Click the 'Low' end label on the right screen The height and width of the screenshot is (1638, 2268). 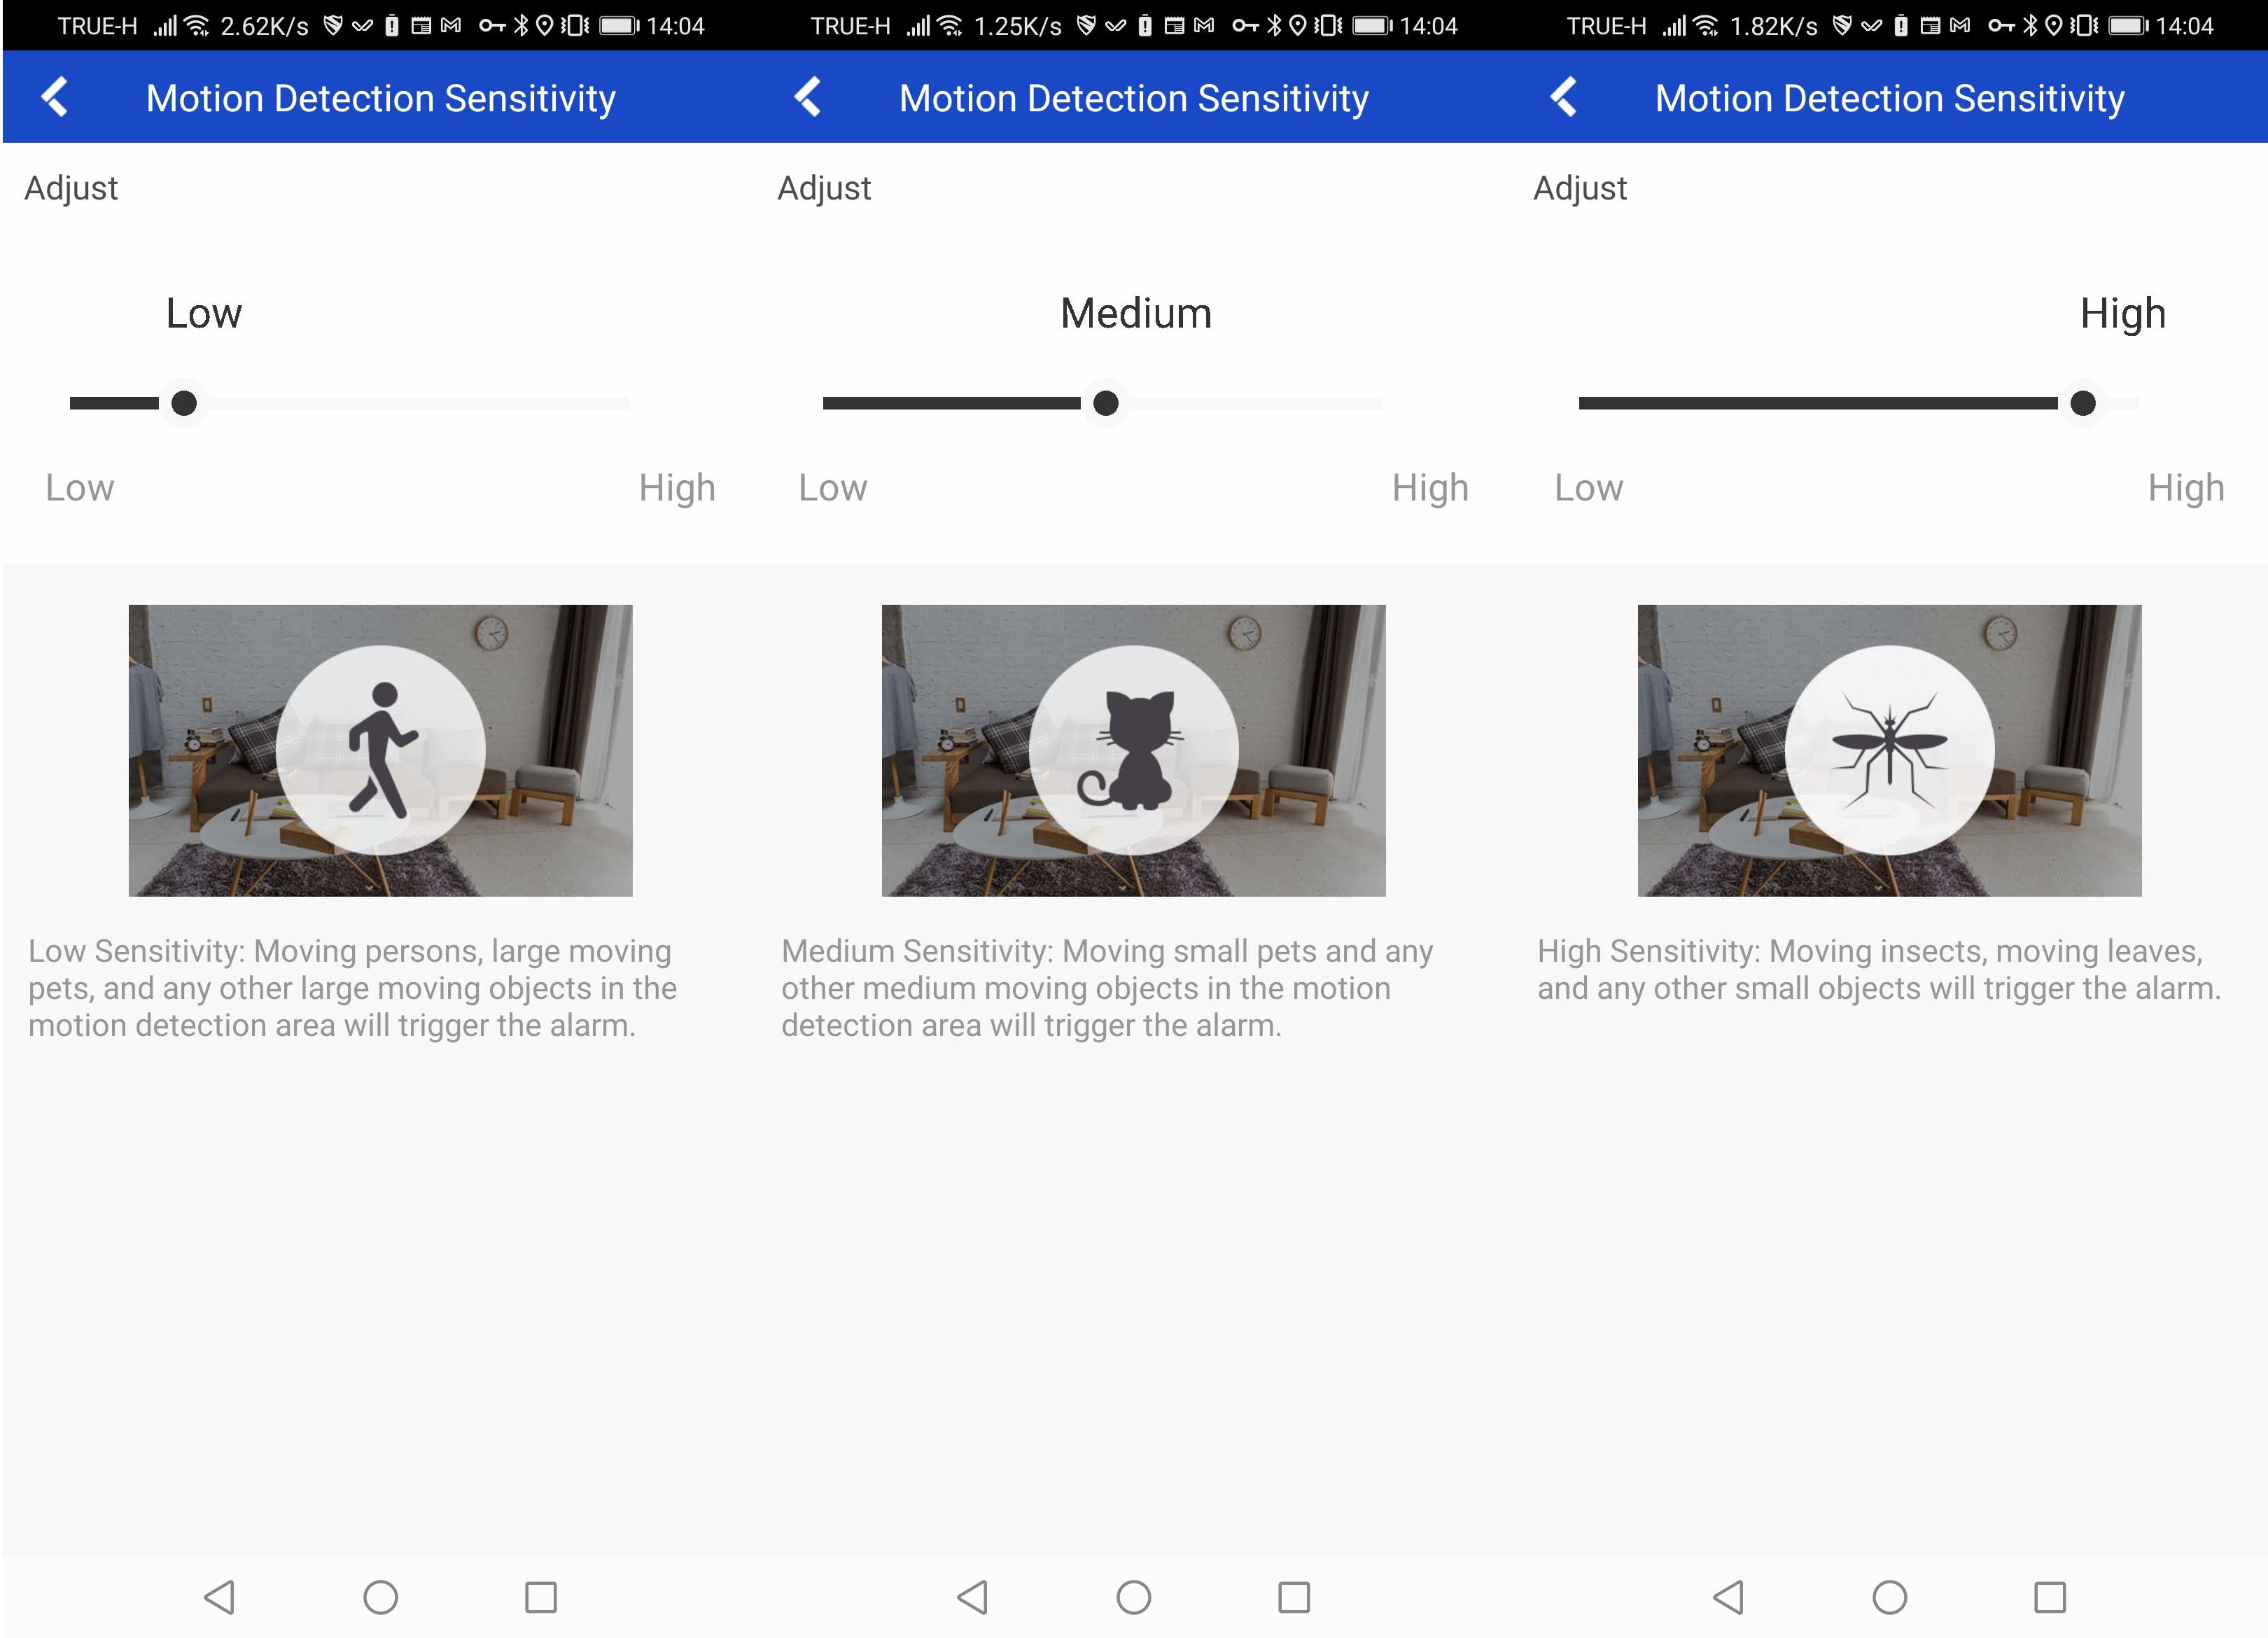tap(1589, 488)
